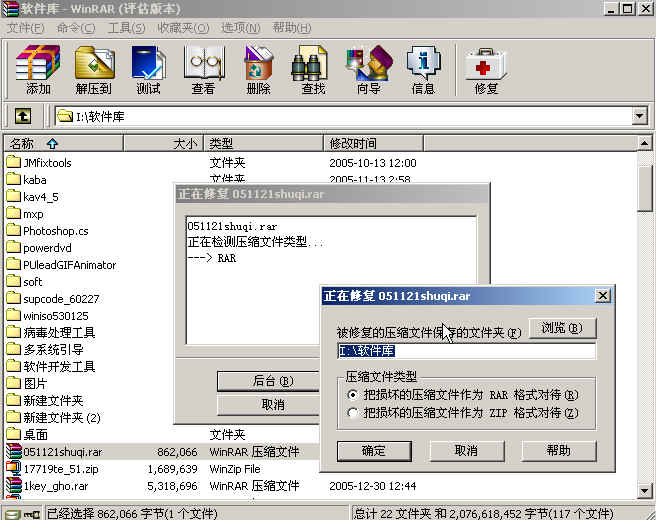
Task: Select the 新建文件夹 (2) folder row
Action: (x=62, y=418)
